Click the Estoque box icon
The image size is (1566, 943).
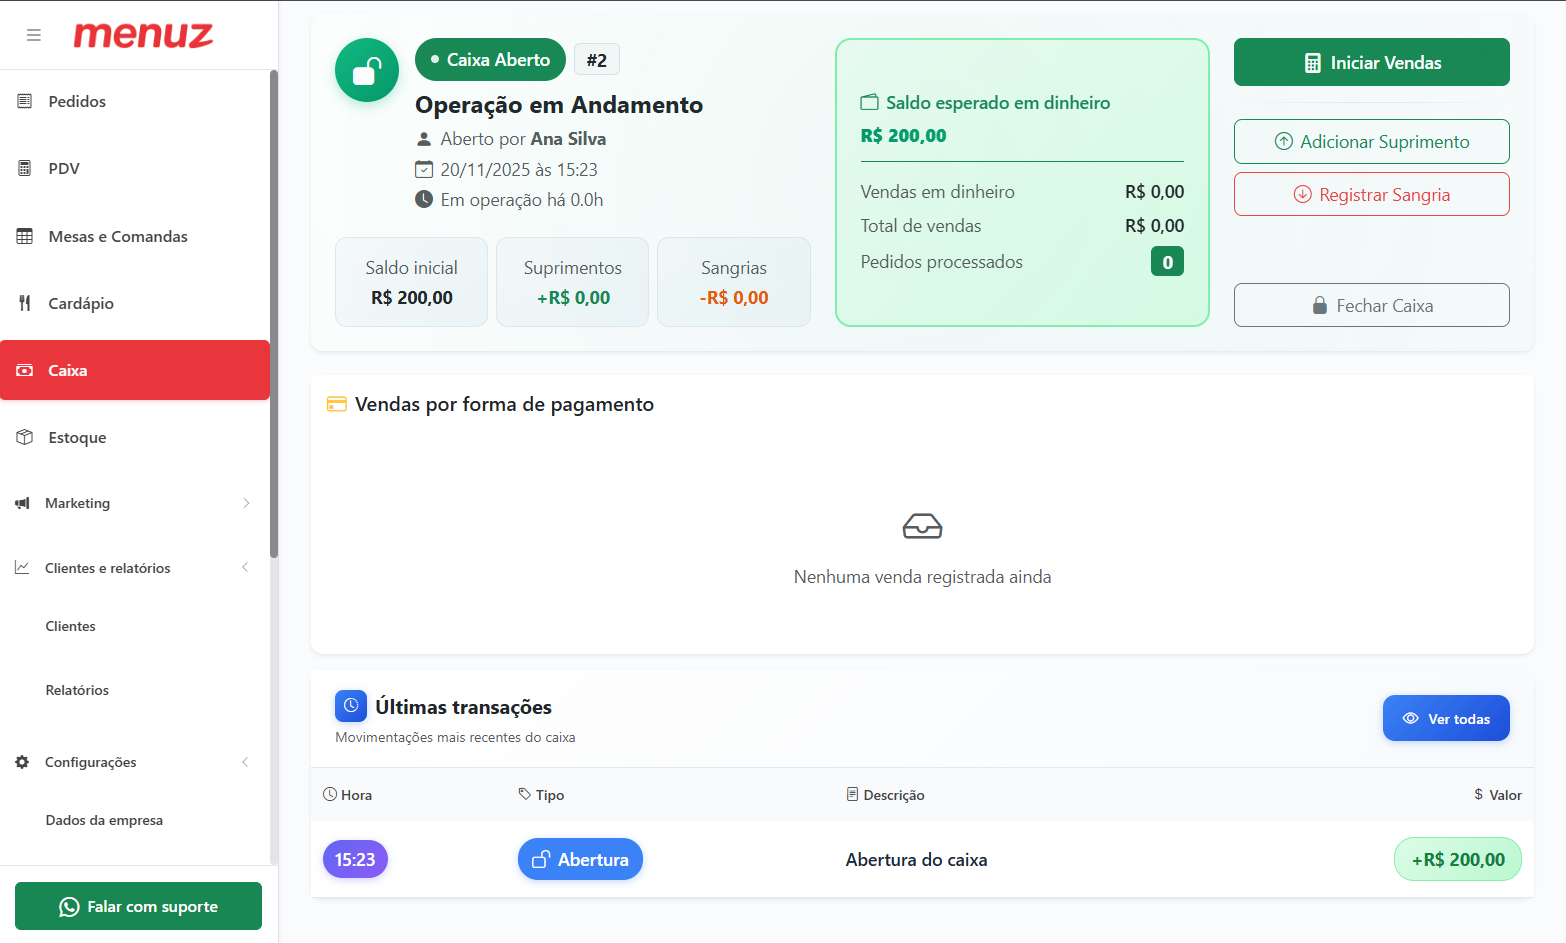pos(25,437)
